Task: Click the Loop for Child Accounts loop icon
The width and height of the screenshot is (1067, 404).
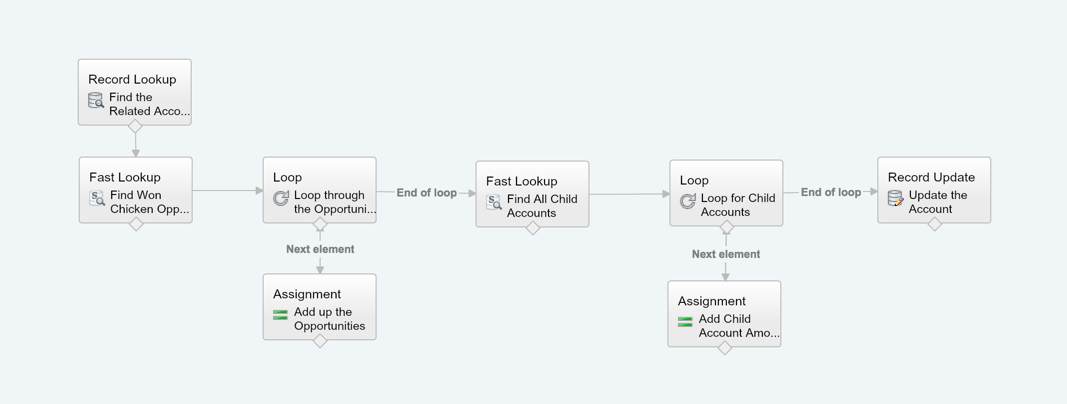Action: point(688,201)
